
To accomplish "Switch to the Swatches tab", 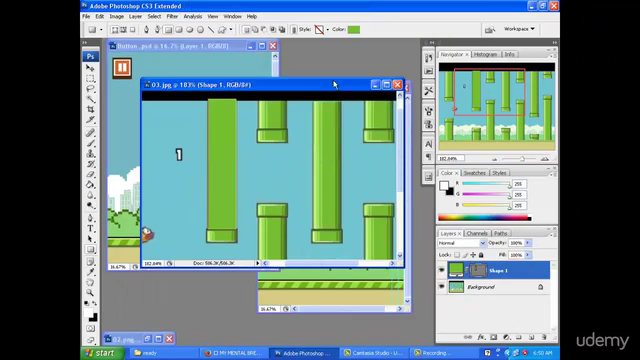I will pos(474,173).
